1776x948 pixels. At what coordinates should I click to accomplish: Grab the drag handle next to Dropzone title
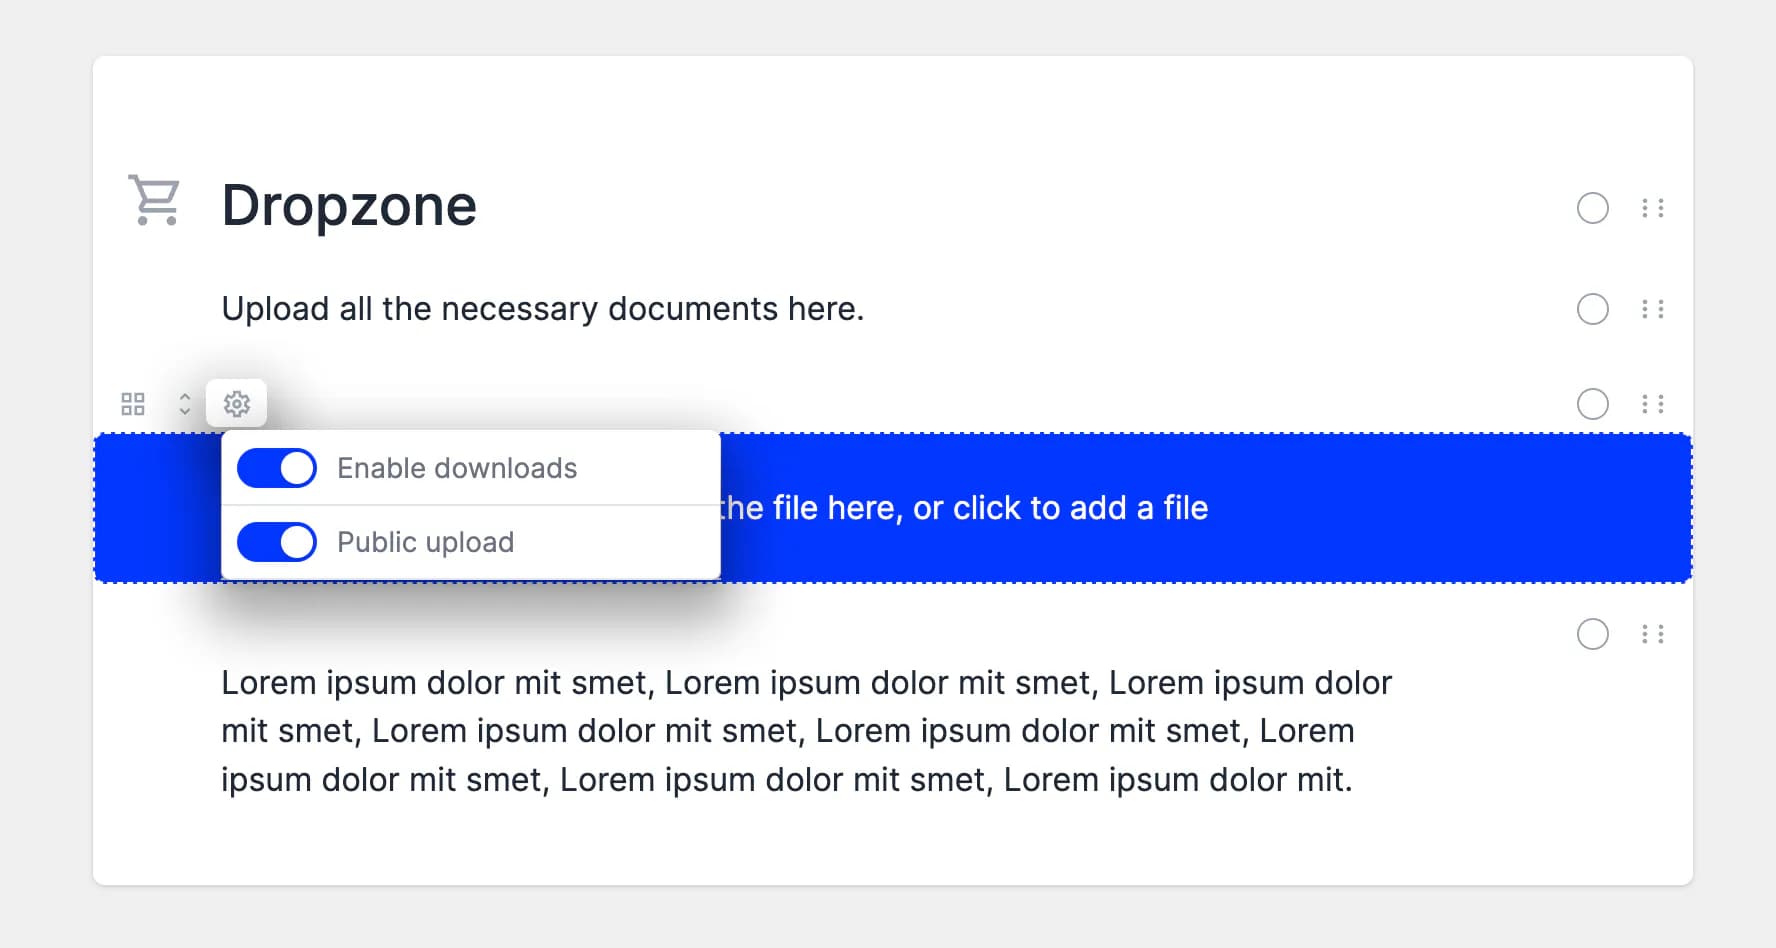click(x=1652, y=208)
